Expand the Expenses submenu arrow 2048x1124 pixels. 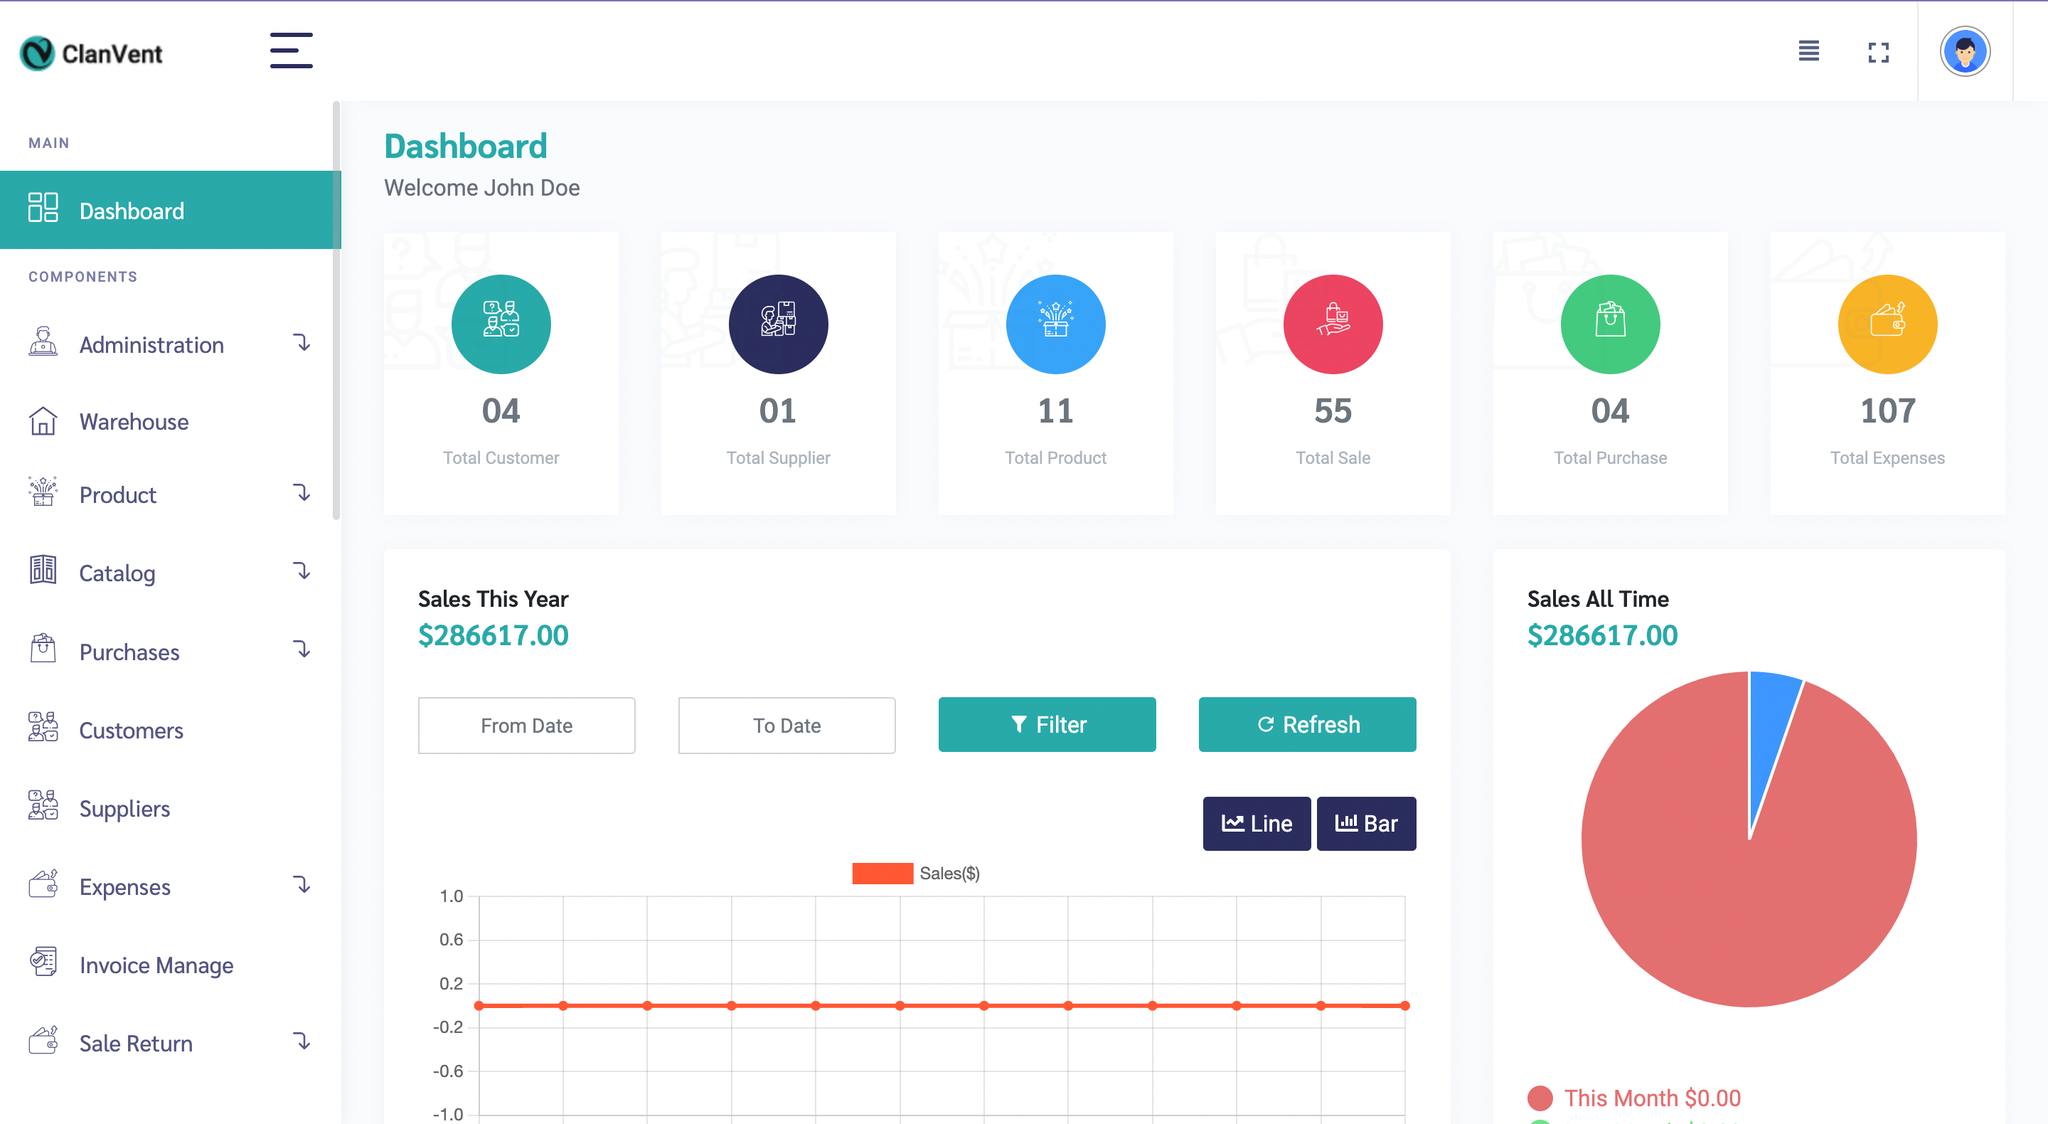point(301,885)
